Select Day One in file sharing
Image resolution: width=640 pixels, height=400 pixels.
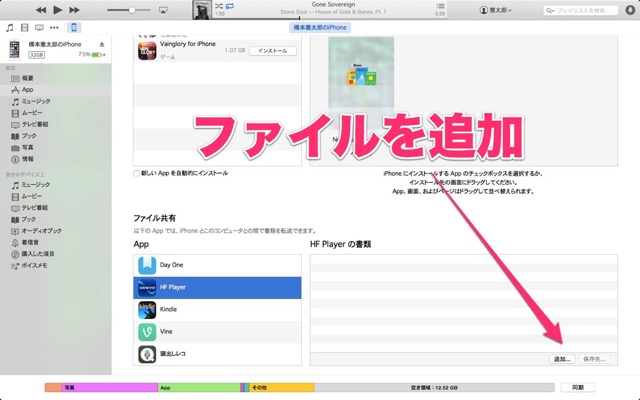pyautogui.click(x=217, y=265)
